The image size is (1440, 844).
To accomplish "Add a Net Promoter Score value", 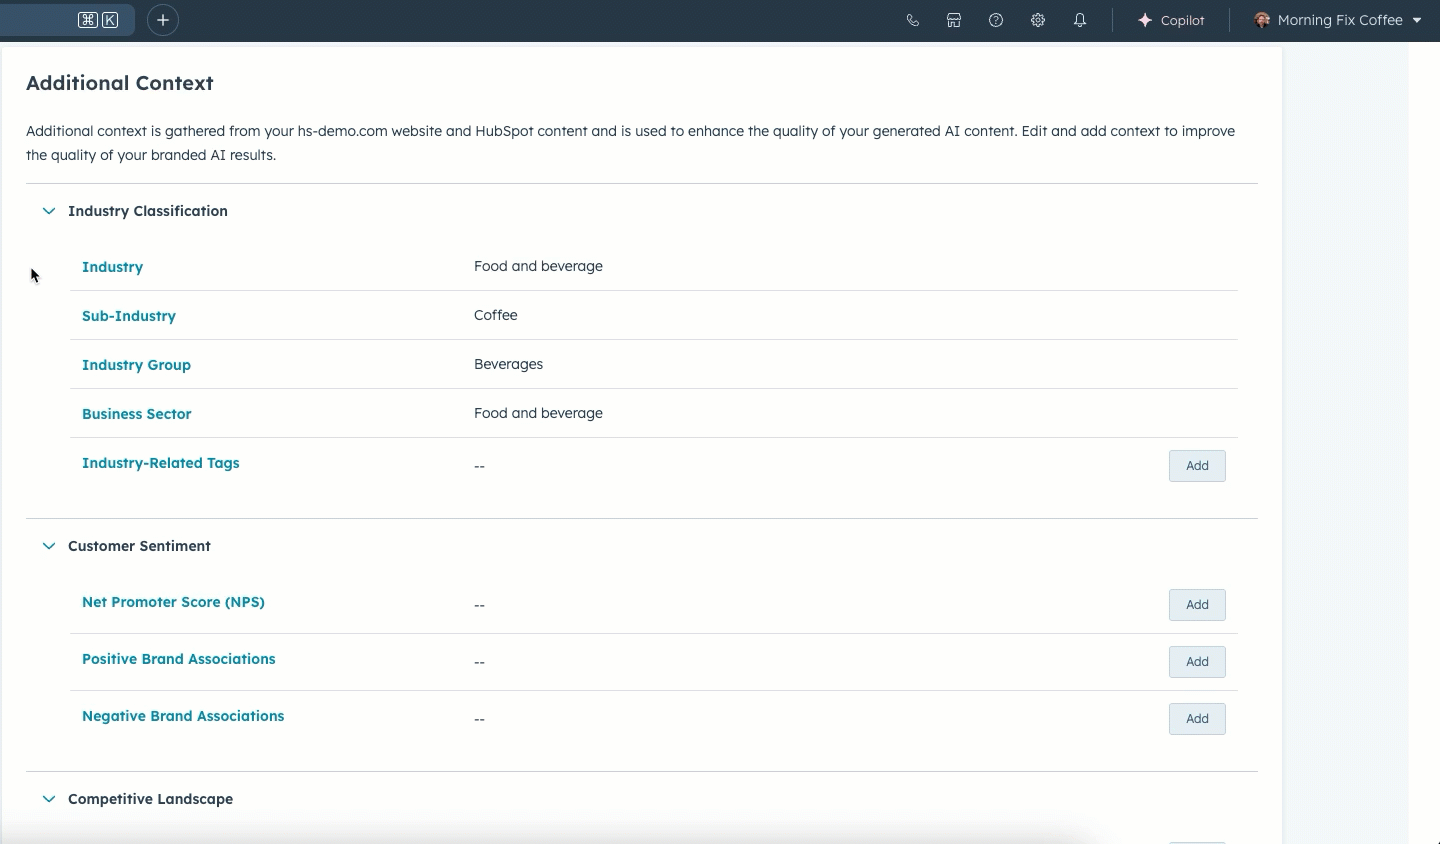I will pos(1196,605).
